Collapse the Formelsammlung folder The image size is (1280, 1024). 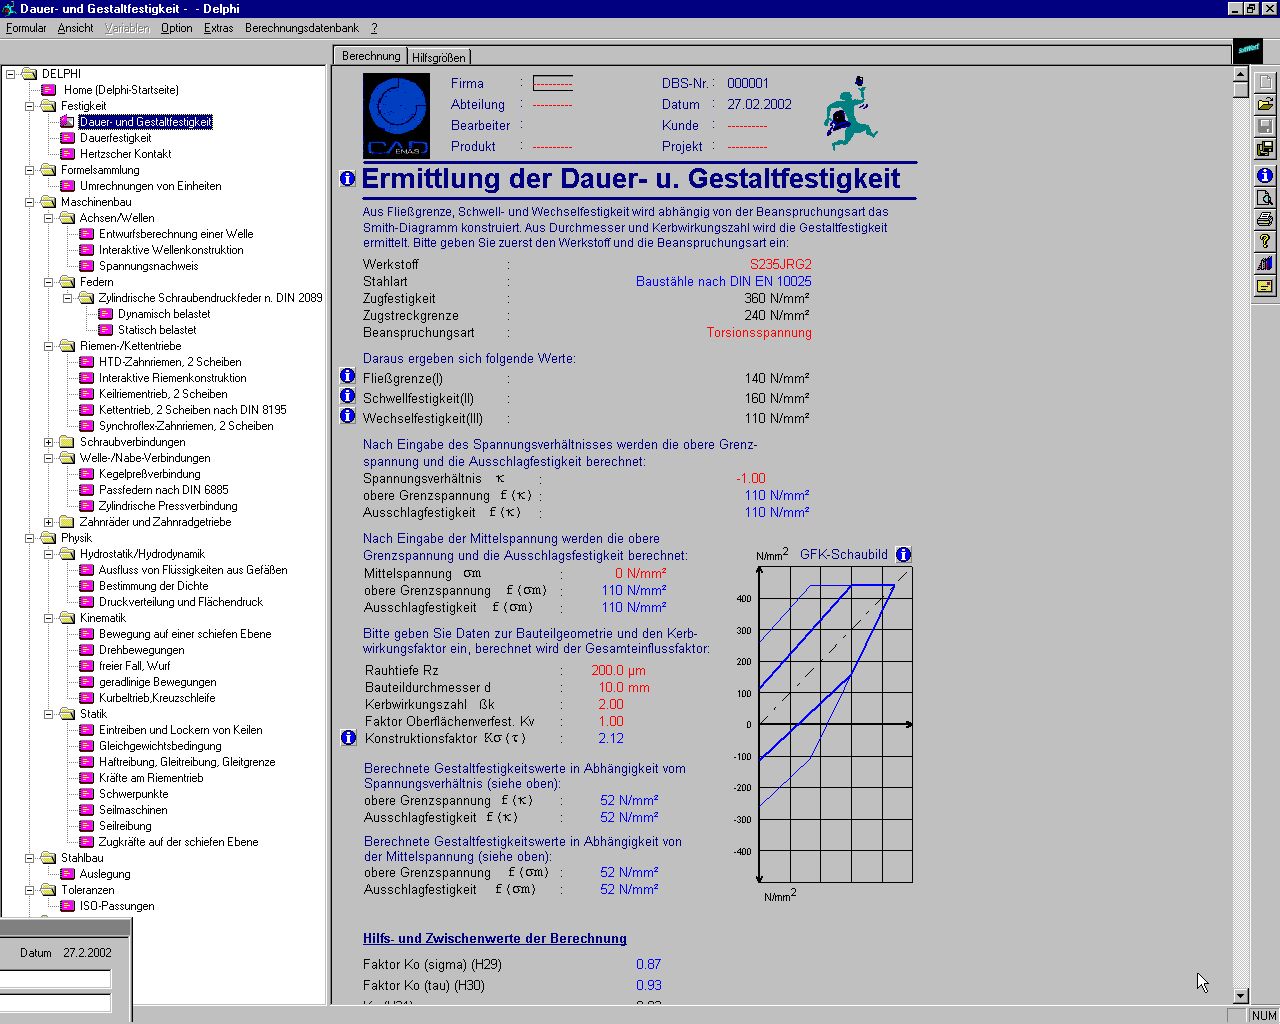pyautogui.click(x=29, y=170)
